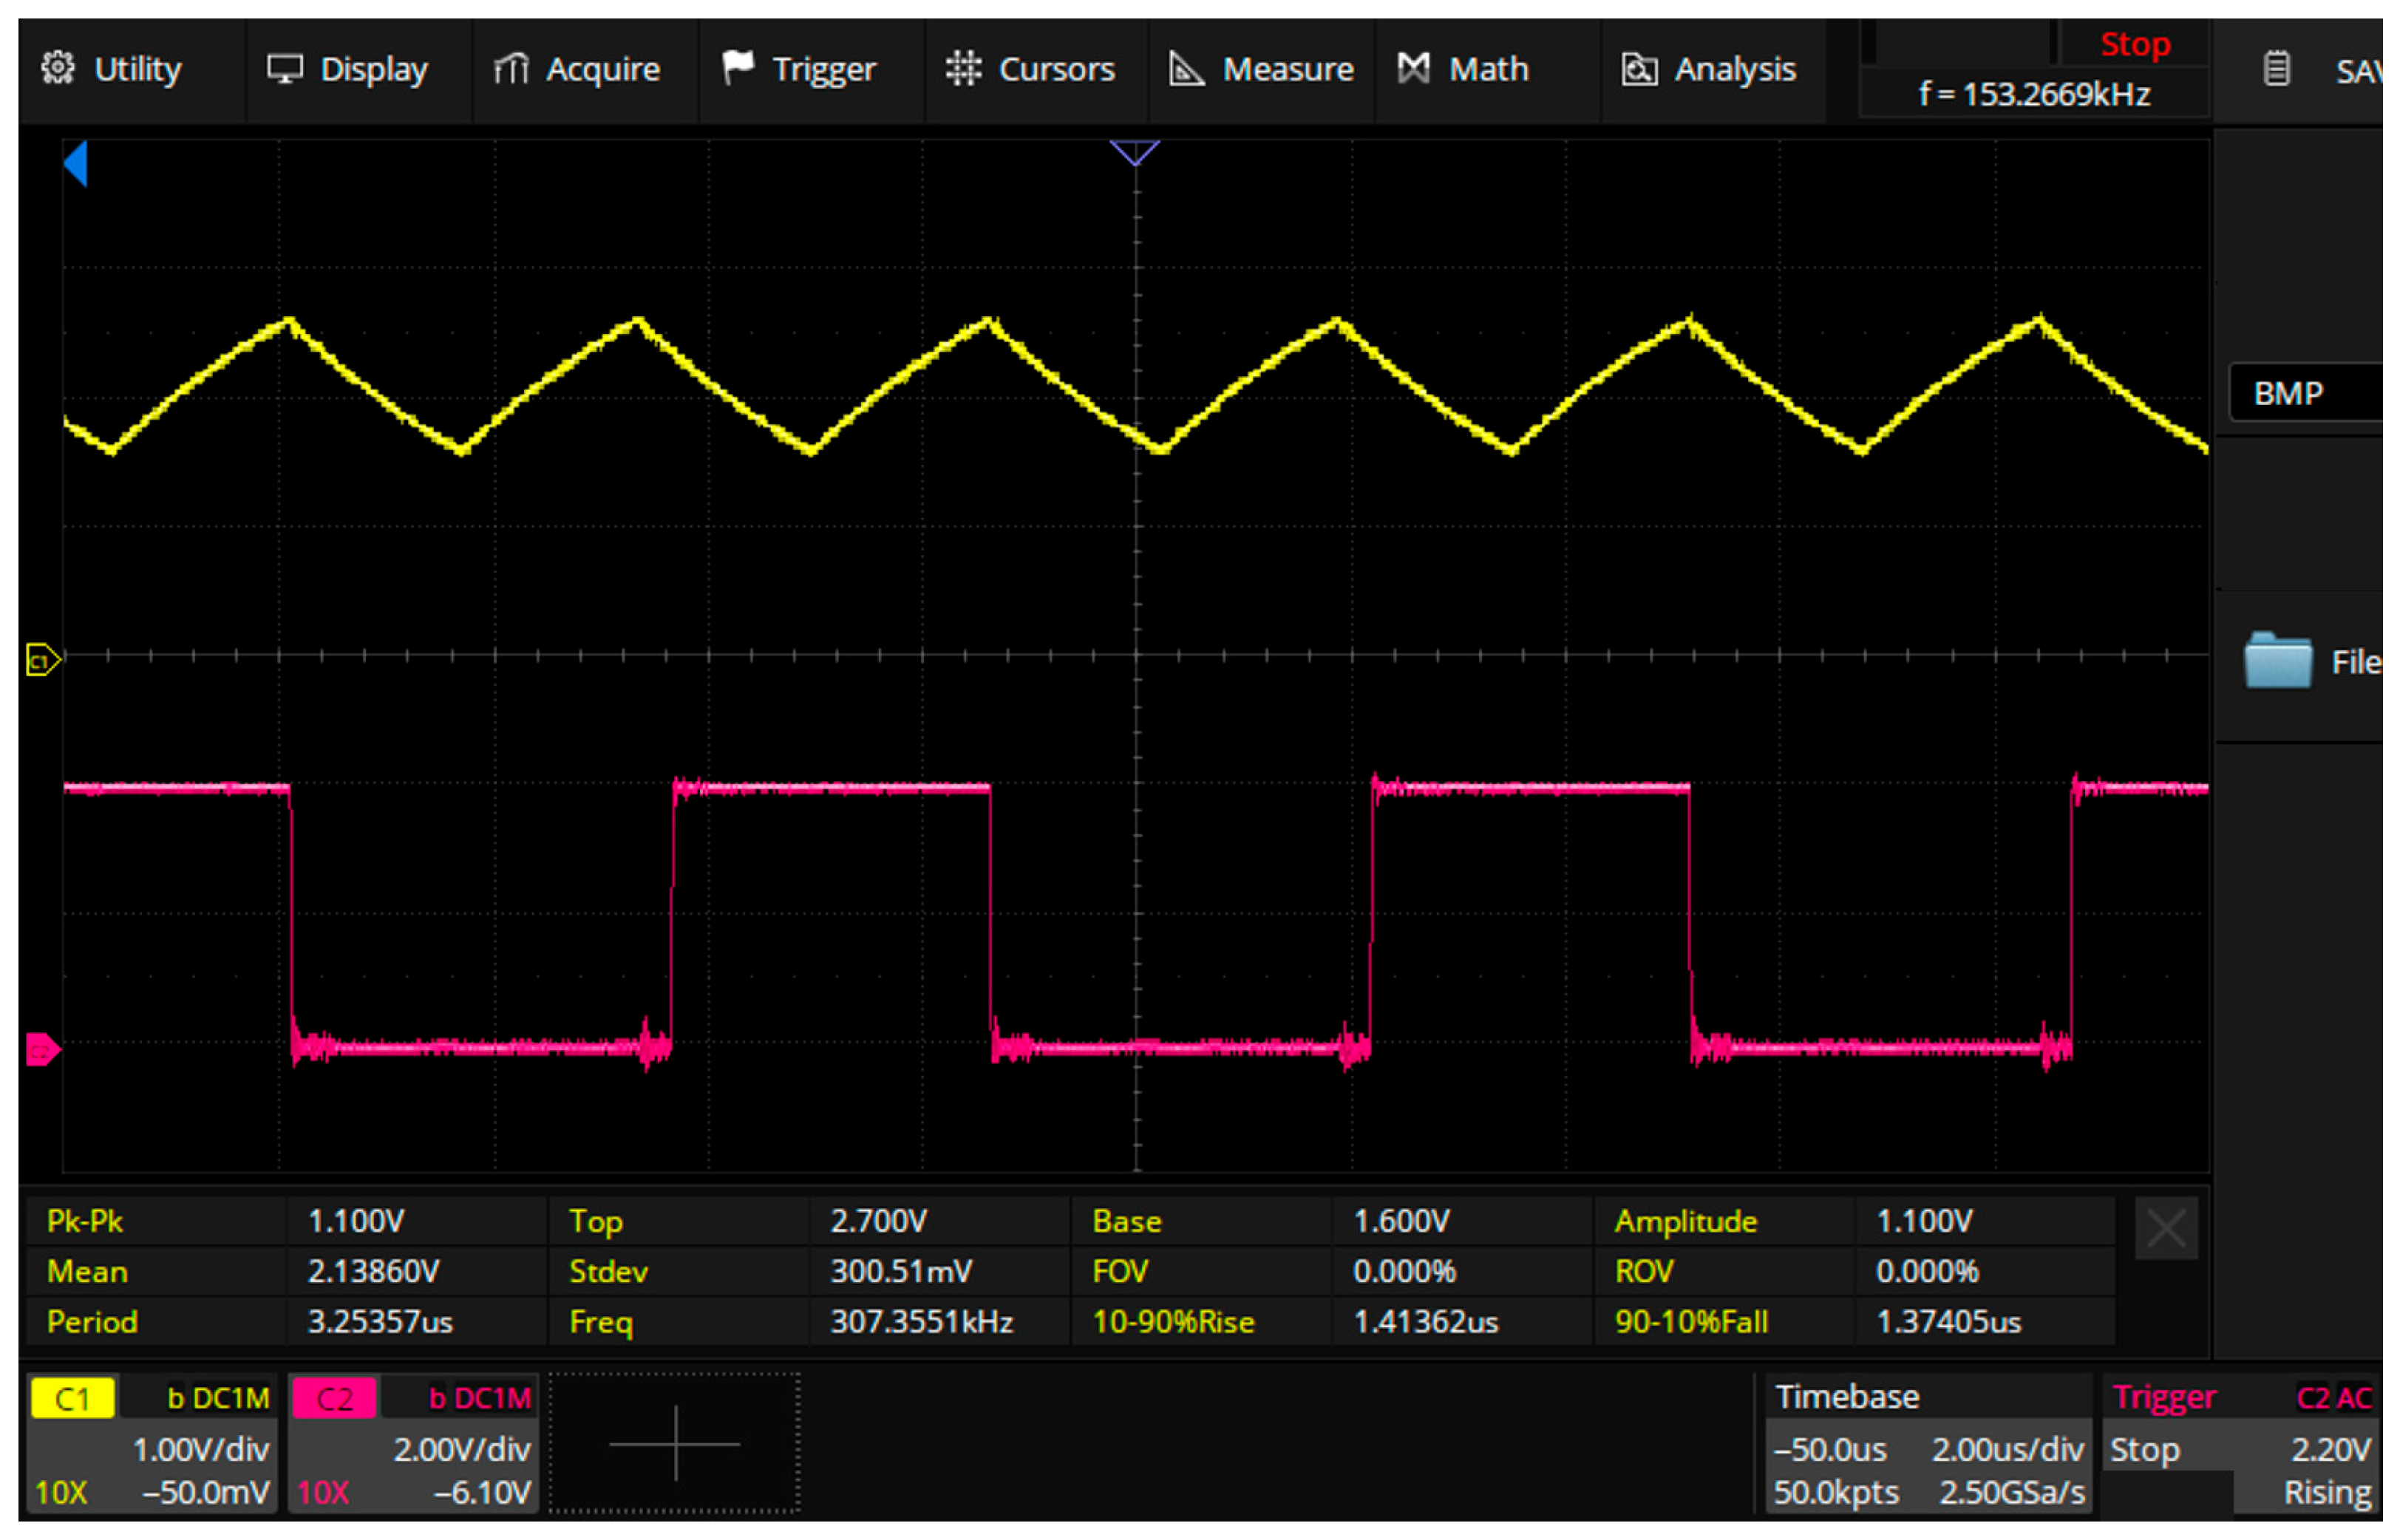Image resolution: width=2400 pixels, height=1540 pixels.
Task: Open the Acquire menu
Action: coord(585,70)
